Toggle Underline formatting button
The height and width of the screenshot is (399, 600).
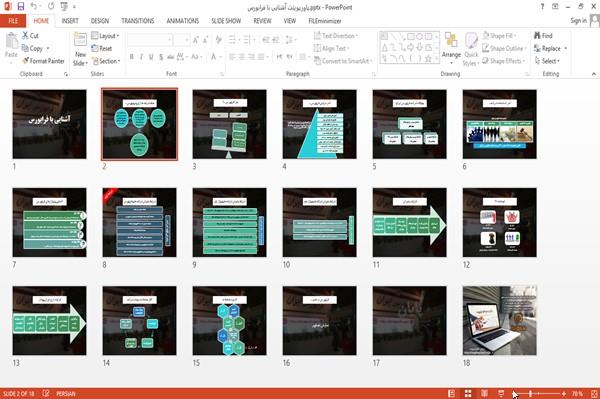pyautogui.click(x=151, y=57)
